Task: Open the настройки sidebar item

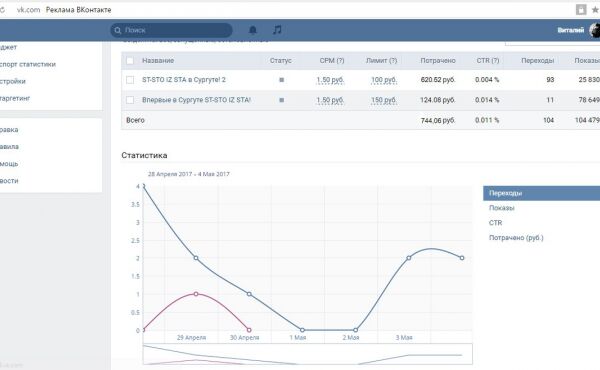Action: click(12, 81)
